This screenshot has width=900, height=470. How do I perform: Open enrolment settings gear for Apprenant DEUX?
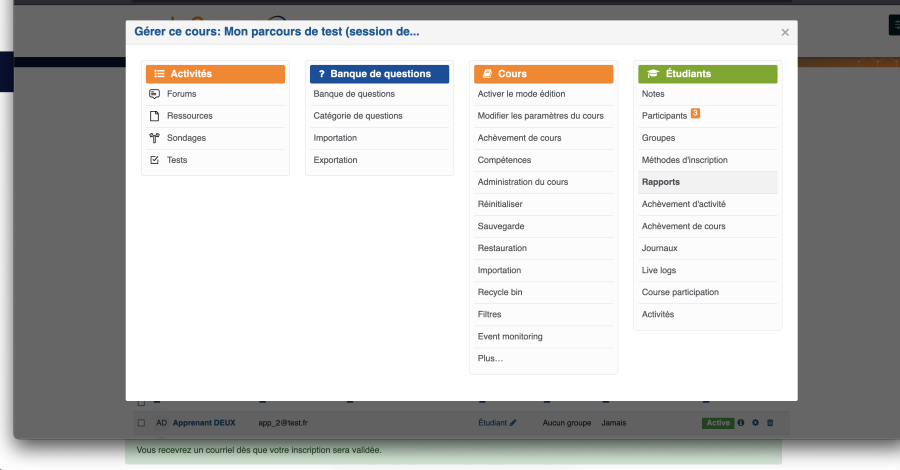(755, 423)
